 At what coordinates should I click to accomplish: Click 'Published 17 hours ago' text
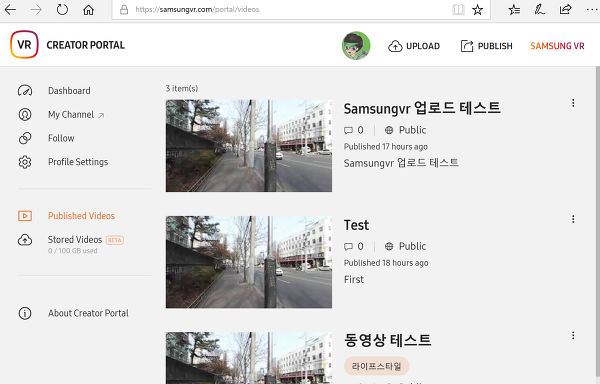(x=386, y=147)
